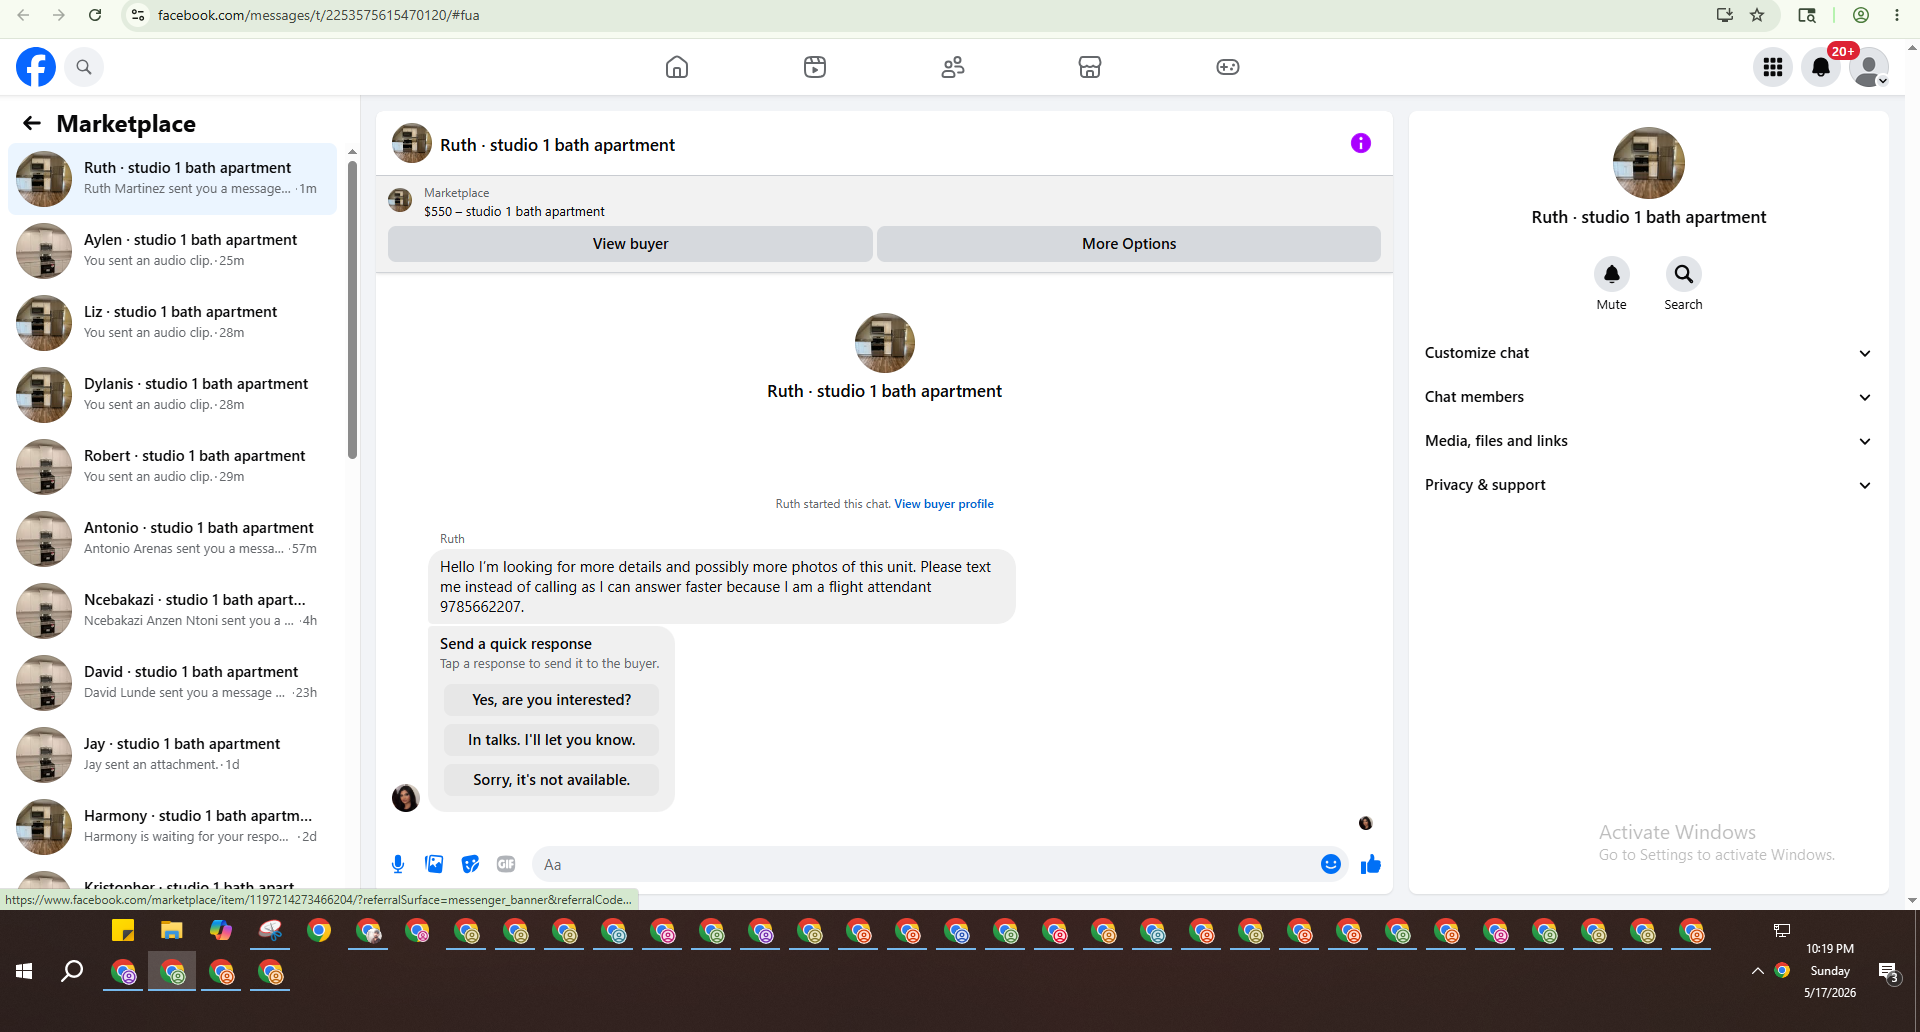The height and width of the screenshot is (1032, 1920).
Task: Click the large listing thumbnail in the right panel
Action: click(x=1649, y=163)
